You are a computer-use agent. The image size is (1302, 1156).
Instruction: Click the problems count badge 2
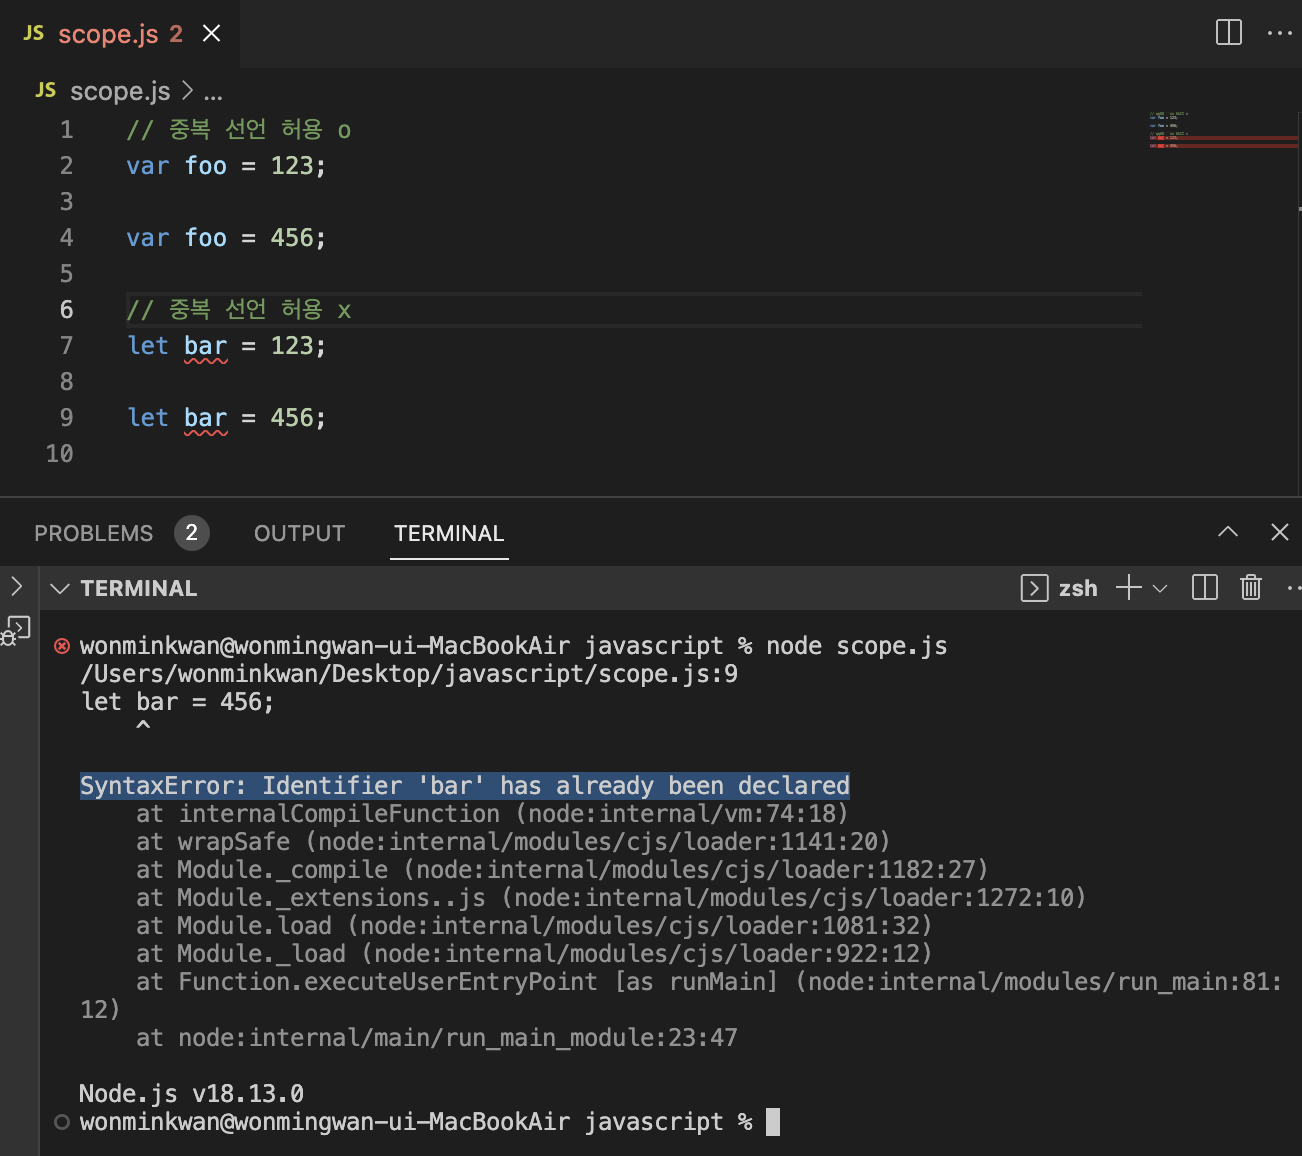pyautogui.click(x=192, y=533)
